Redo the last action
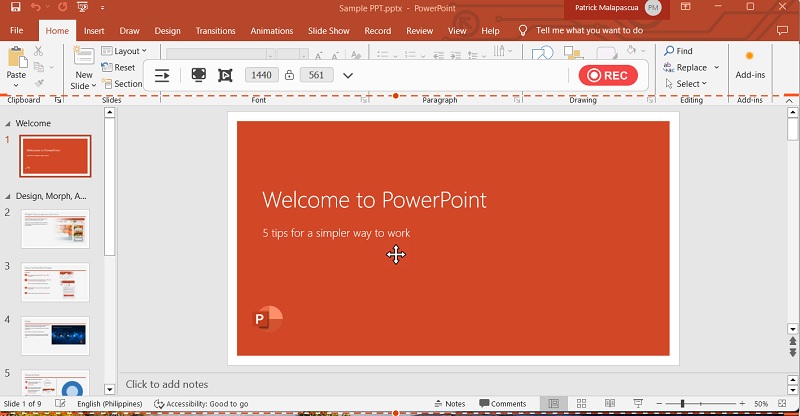The width and height of the screenshot is (800, 416). [x=62, y=7]
